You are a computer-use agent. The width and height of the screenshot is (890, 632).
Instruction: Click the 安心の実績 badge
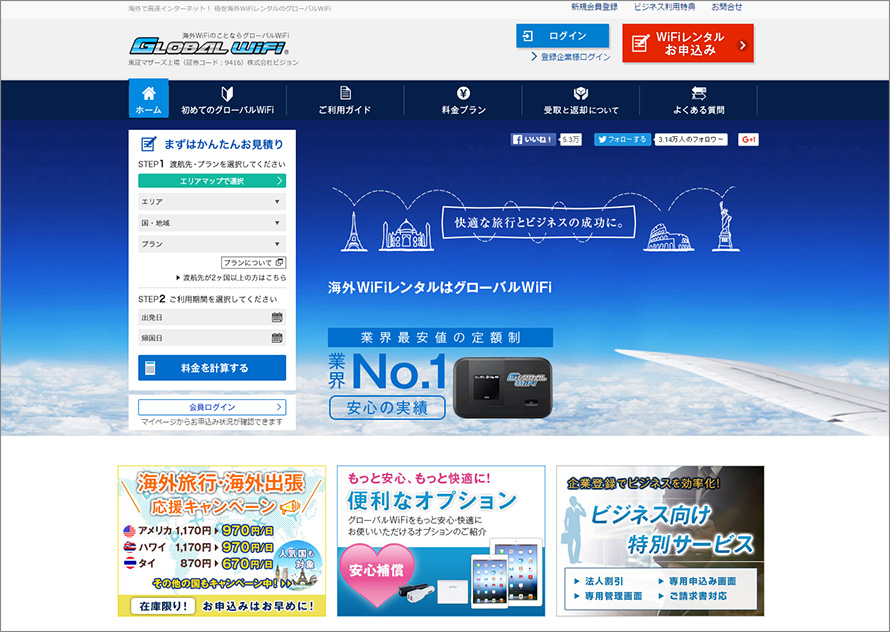(387, 407)
